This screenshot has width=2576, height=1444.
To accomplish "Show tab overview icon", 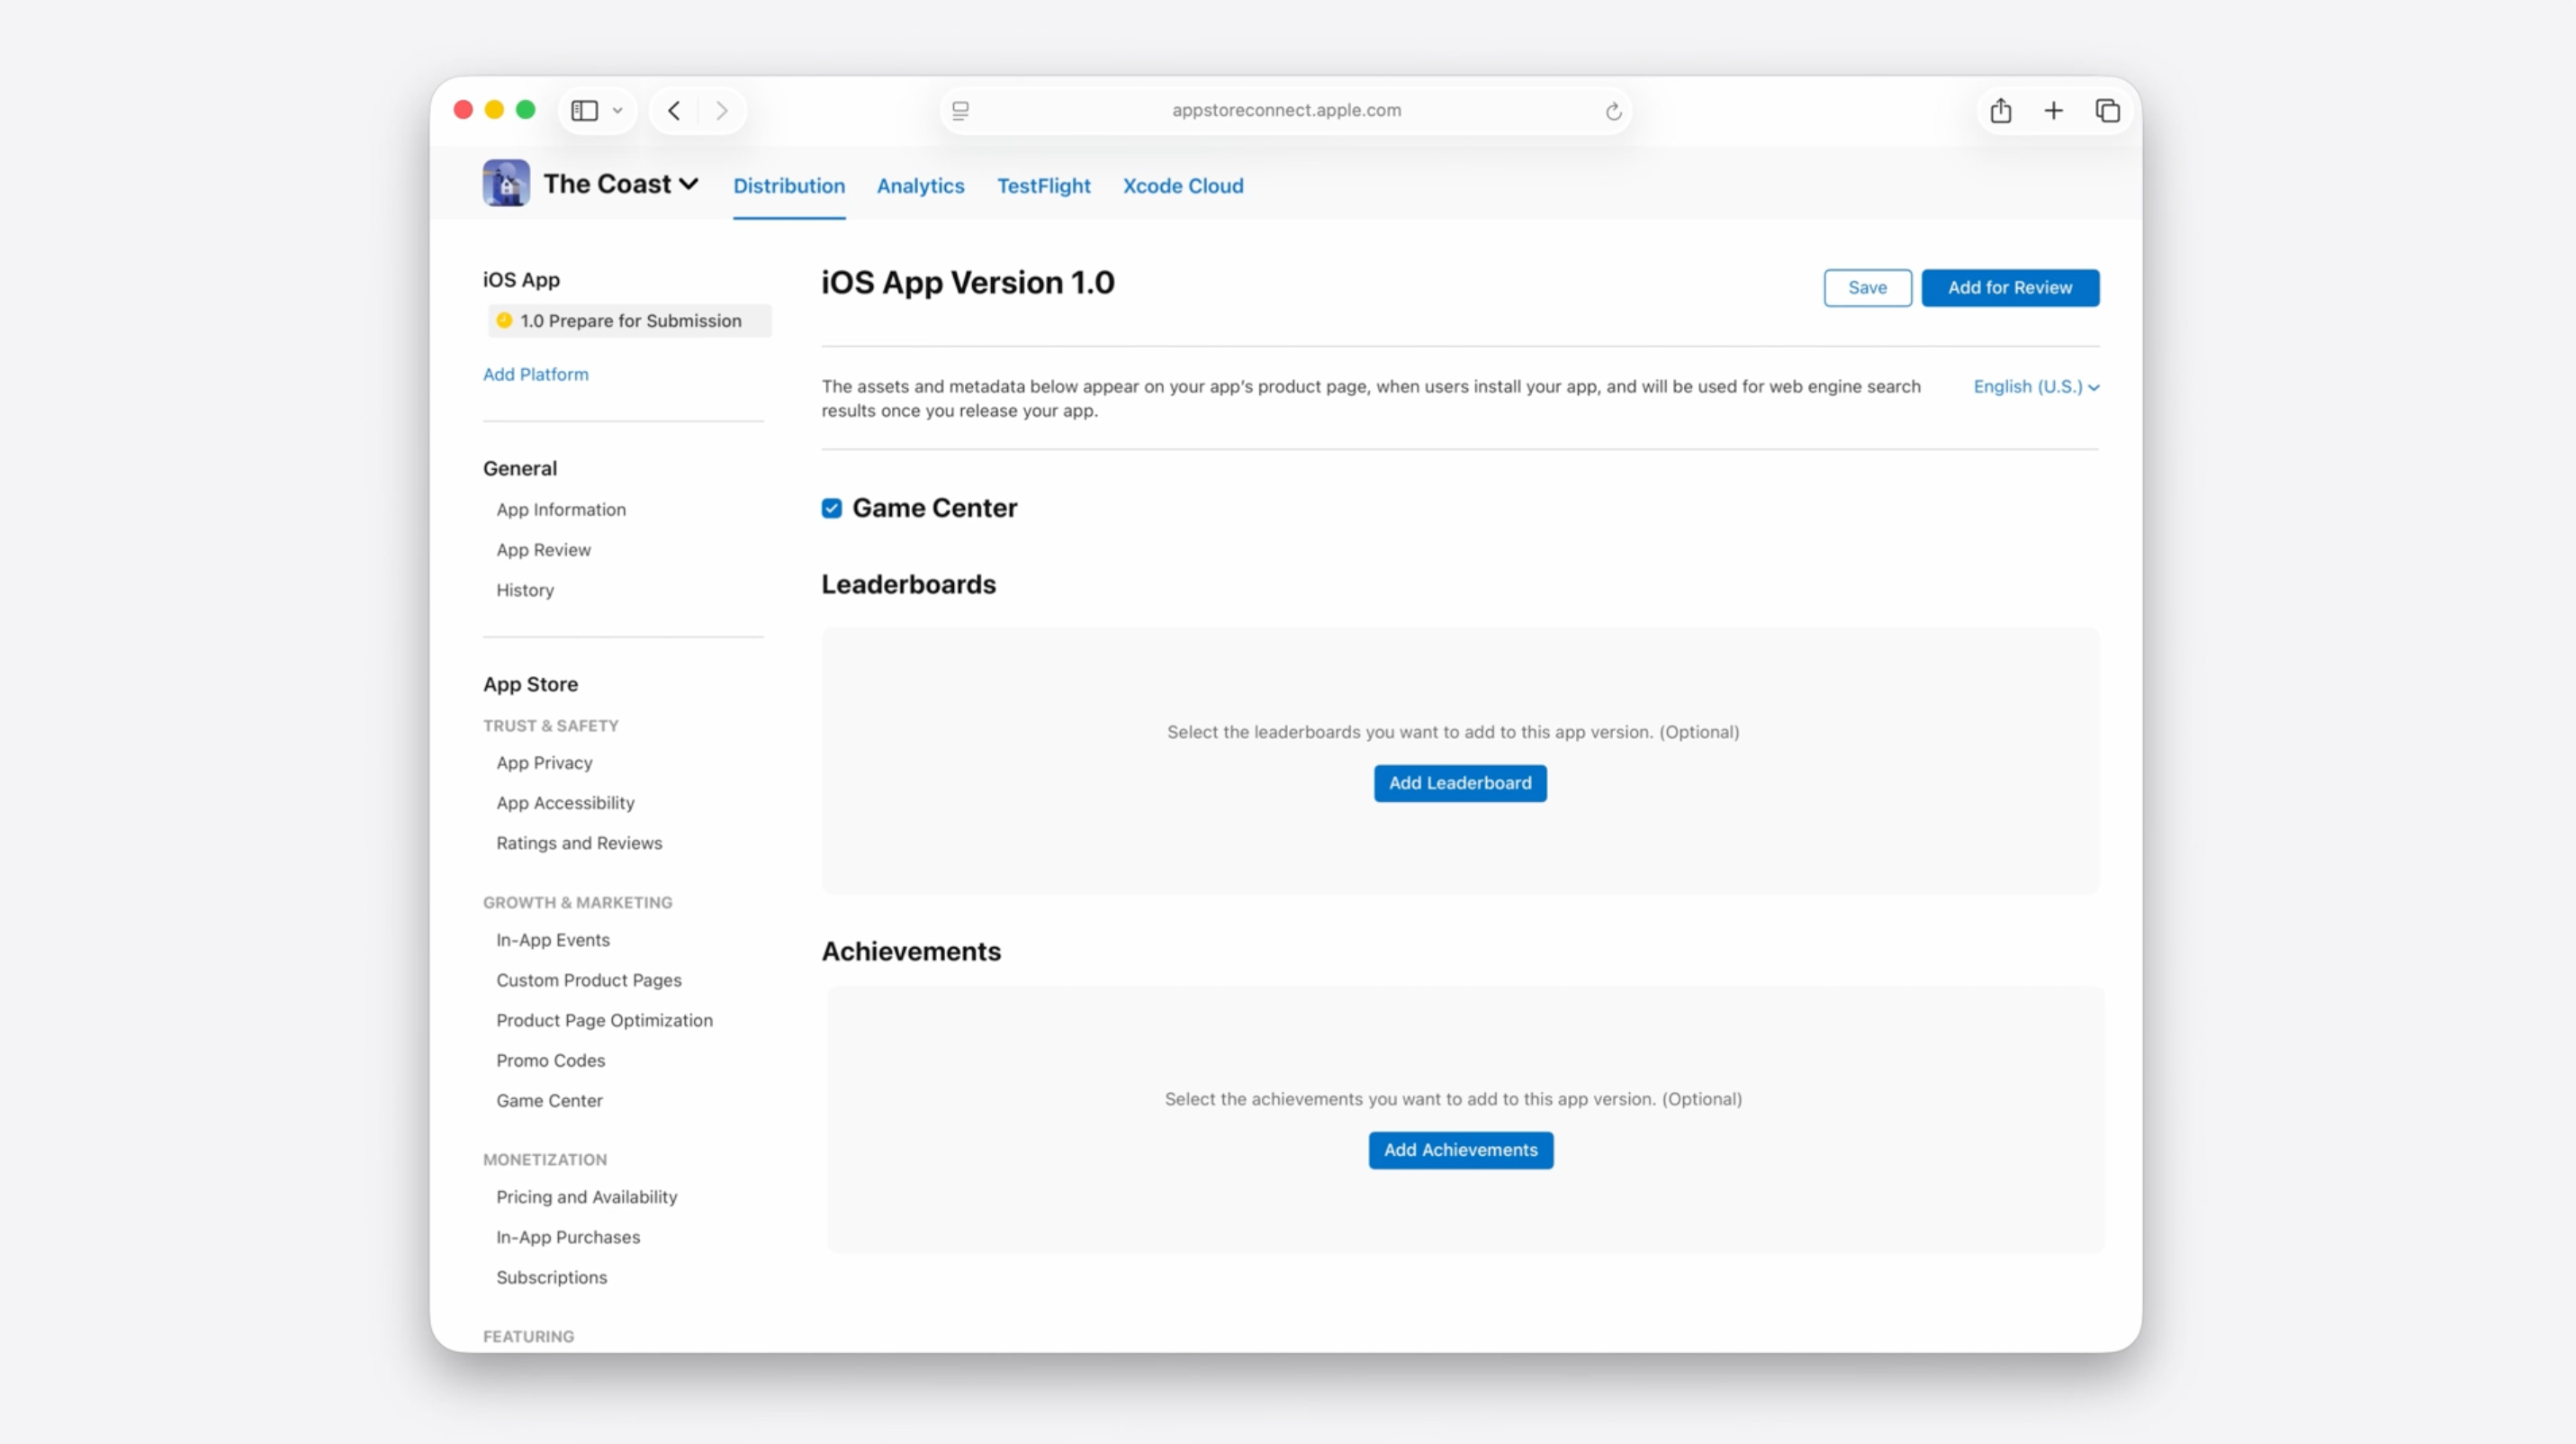I will [x=2107, y=110].
